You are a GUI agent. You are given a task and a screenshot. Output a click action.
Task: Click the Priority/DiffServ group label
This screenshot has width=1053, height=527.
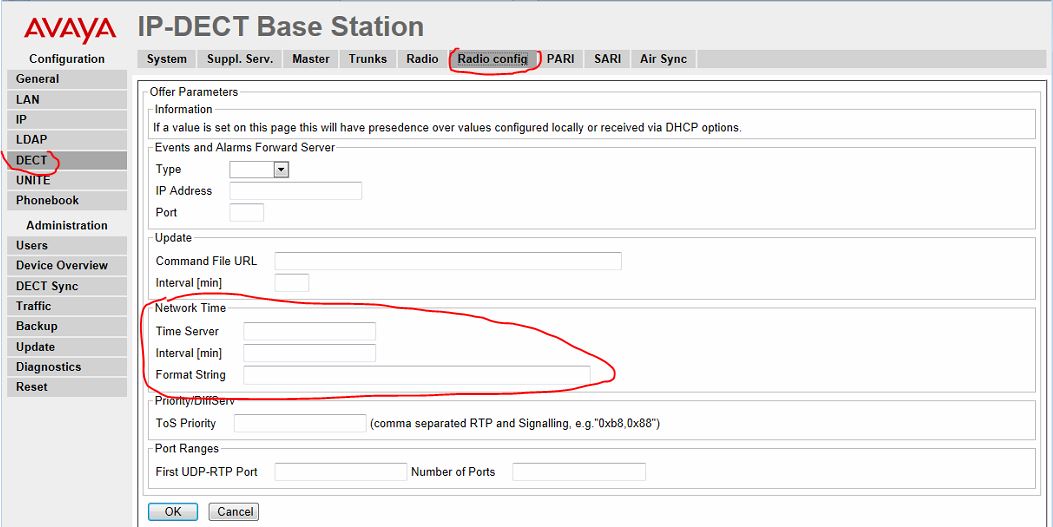(195, 401)
